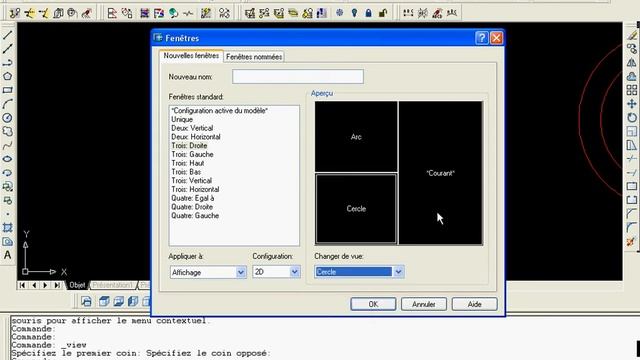This screenshot has width=640, height=360.
Task: Select the *Courant* viewport in preview
Action: [x=440, y=173]
